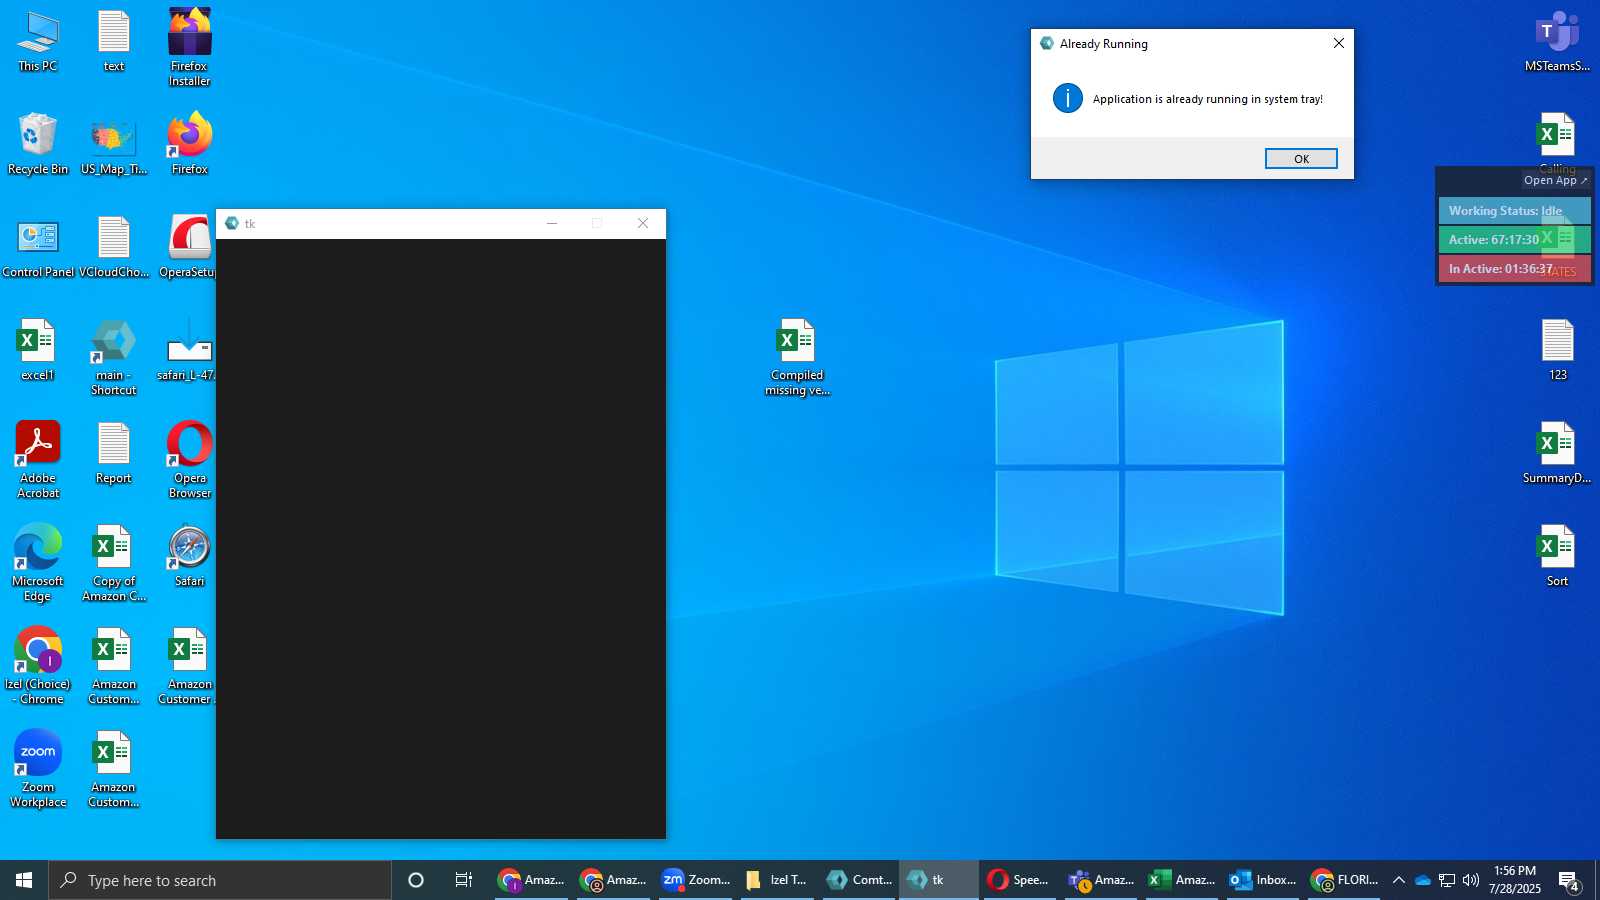Close the tk window
The image size is (1600, 900).
click(x=643, y=224)
